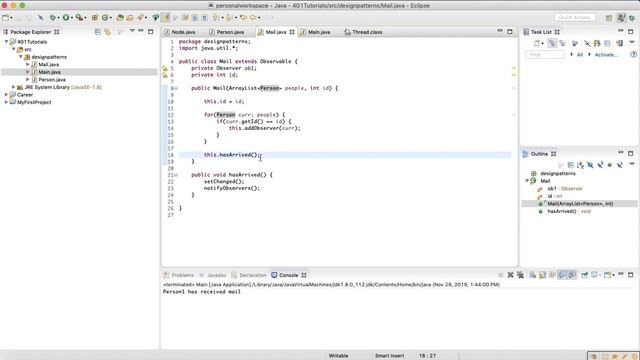Image resolution: width=640 pixels, height=360 pixels.
Task: Expand Mail.java in Package Explorer
Action: click(28, 64)
